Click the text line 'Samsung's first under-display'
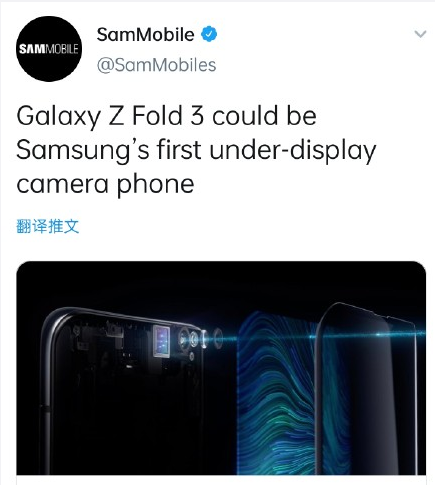 point(196,150)
